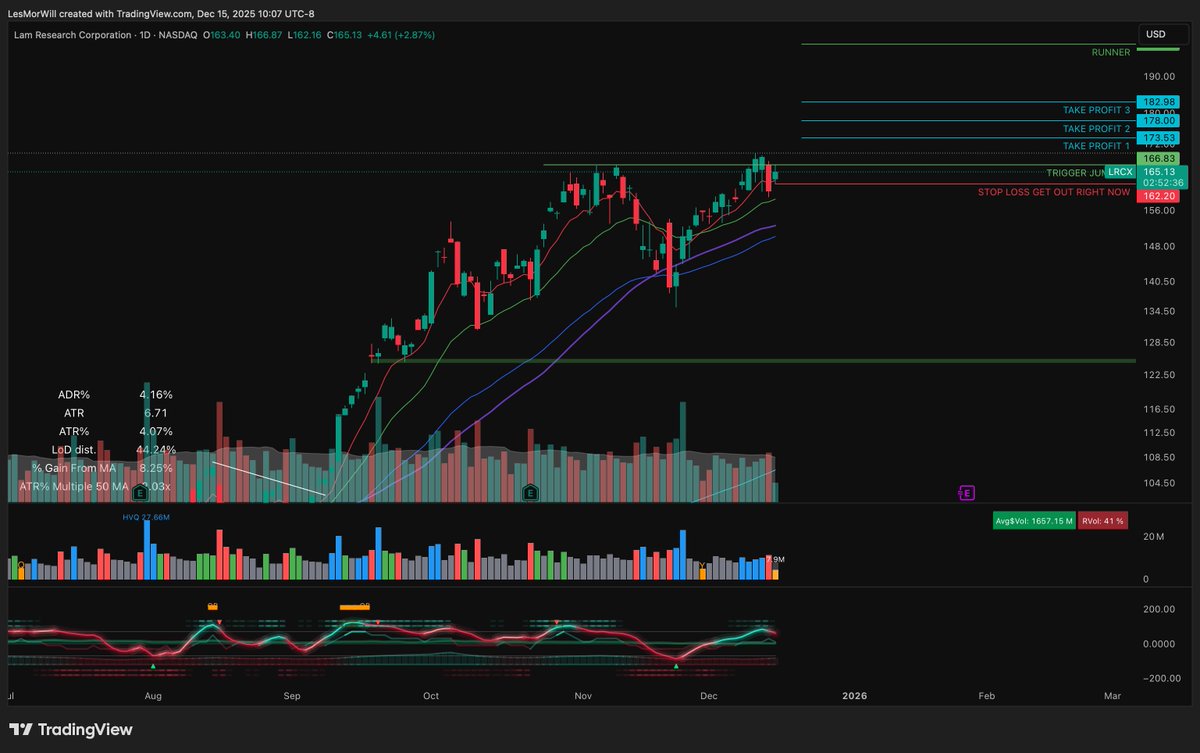Click the ATR% Multiple 50 MA stat
The image size is (1200, 753).
pos(96,486)
